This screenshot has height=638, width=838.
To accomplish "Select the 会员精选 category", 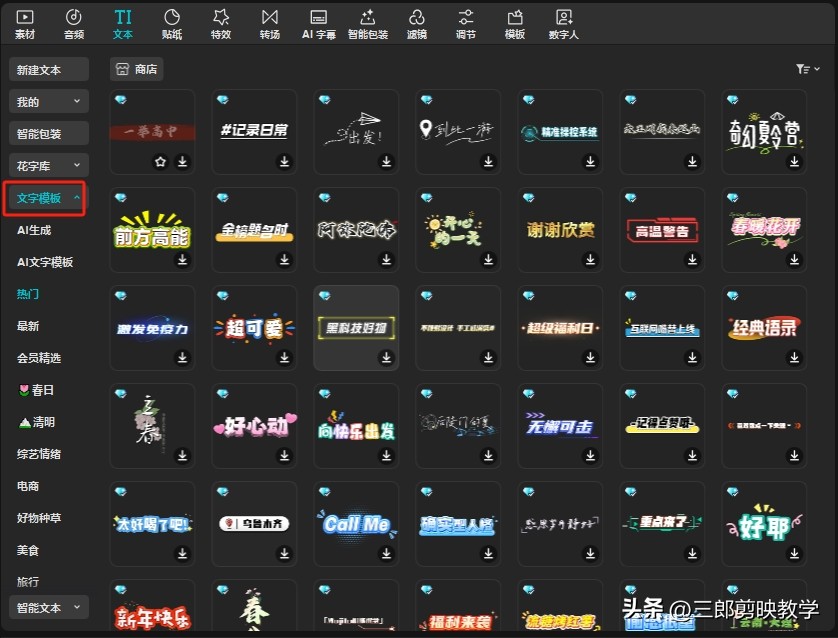I will point(39,358).
